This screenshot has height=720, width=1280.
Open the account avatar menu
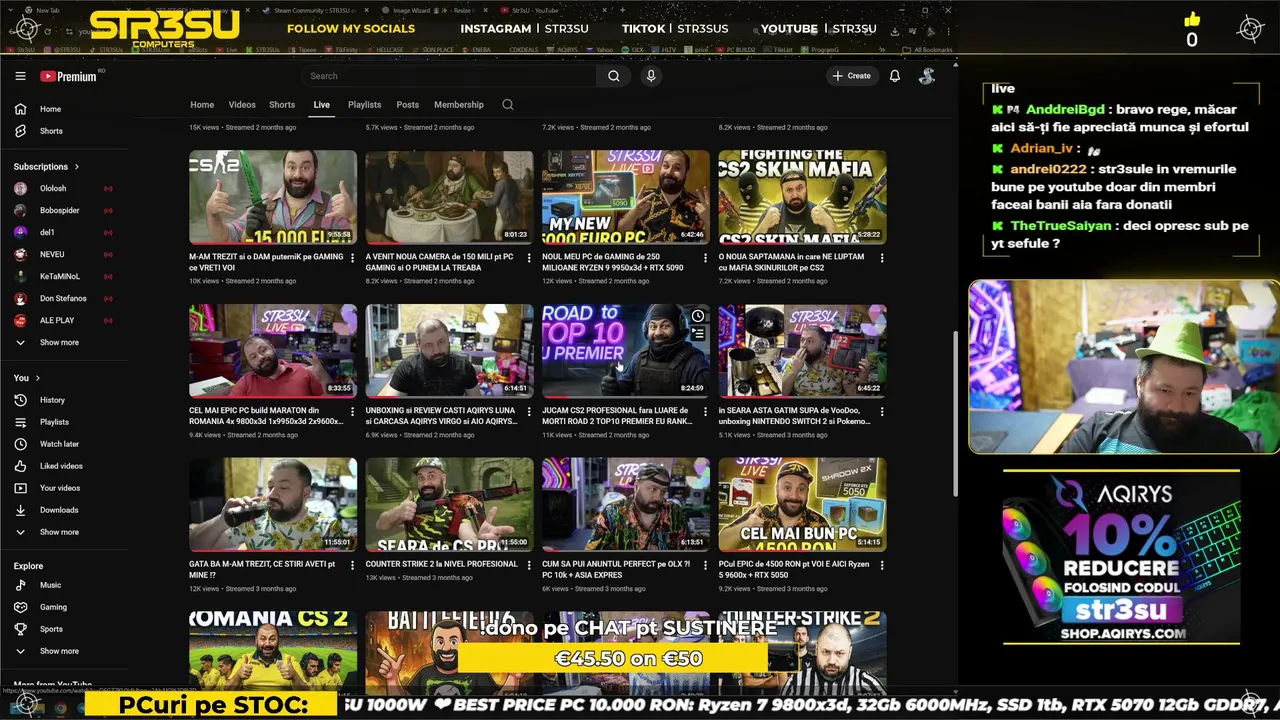click(x=927, y=76)
